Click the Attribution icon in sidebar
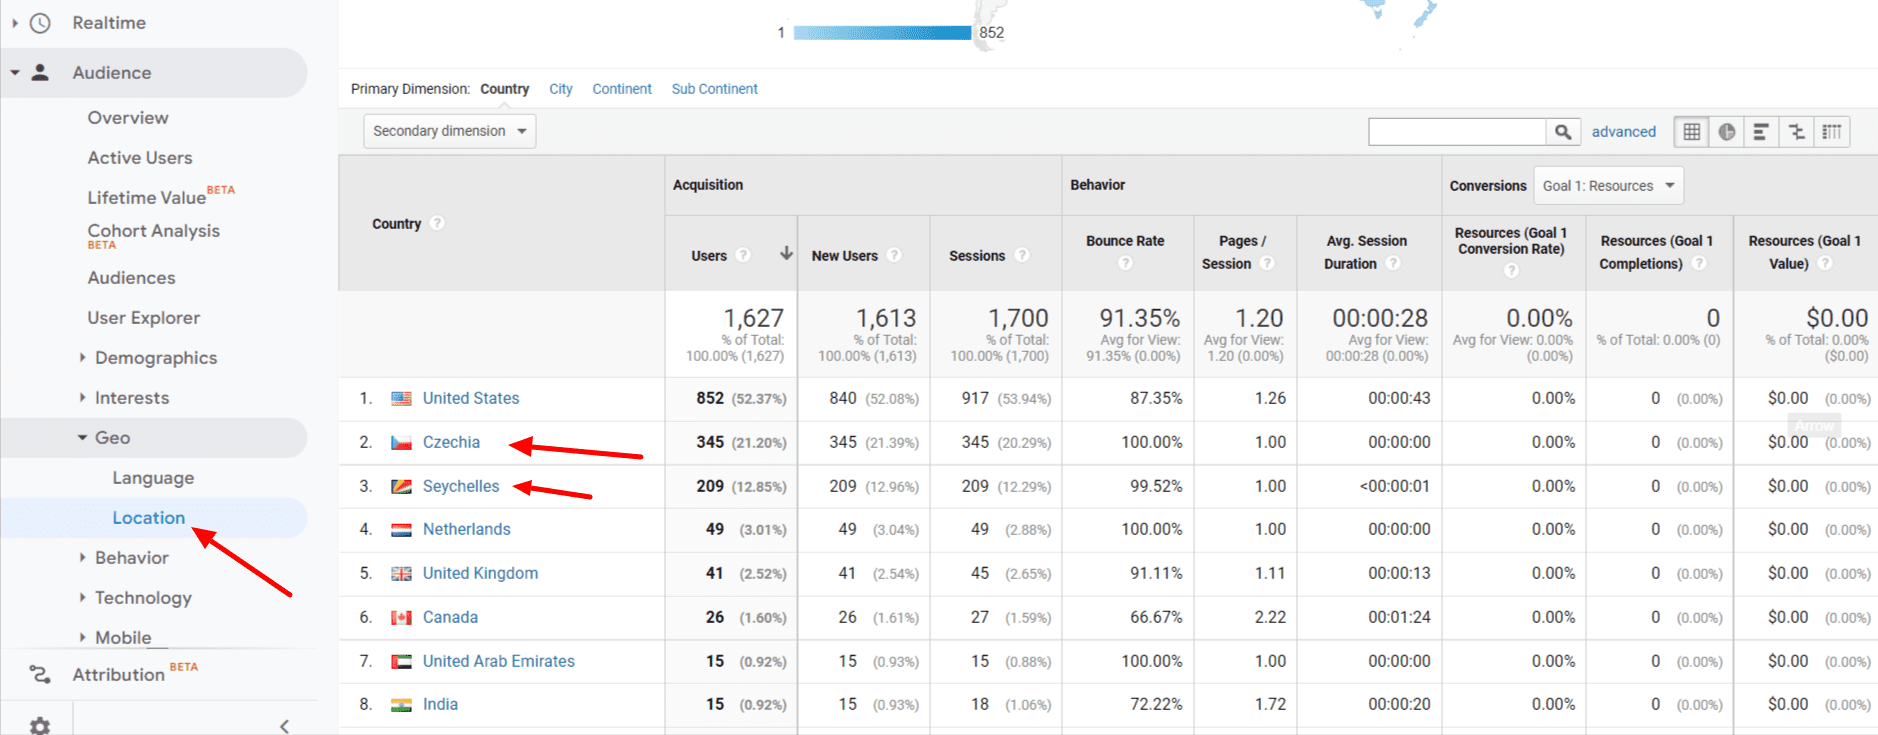This screenshot has height=735, width=1878. (40, 674)
